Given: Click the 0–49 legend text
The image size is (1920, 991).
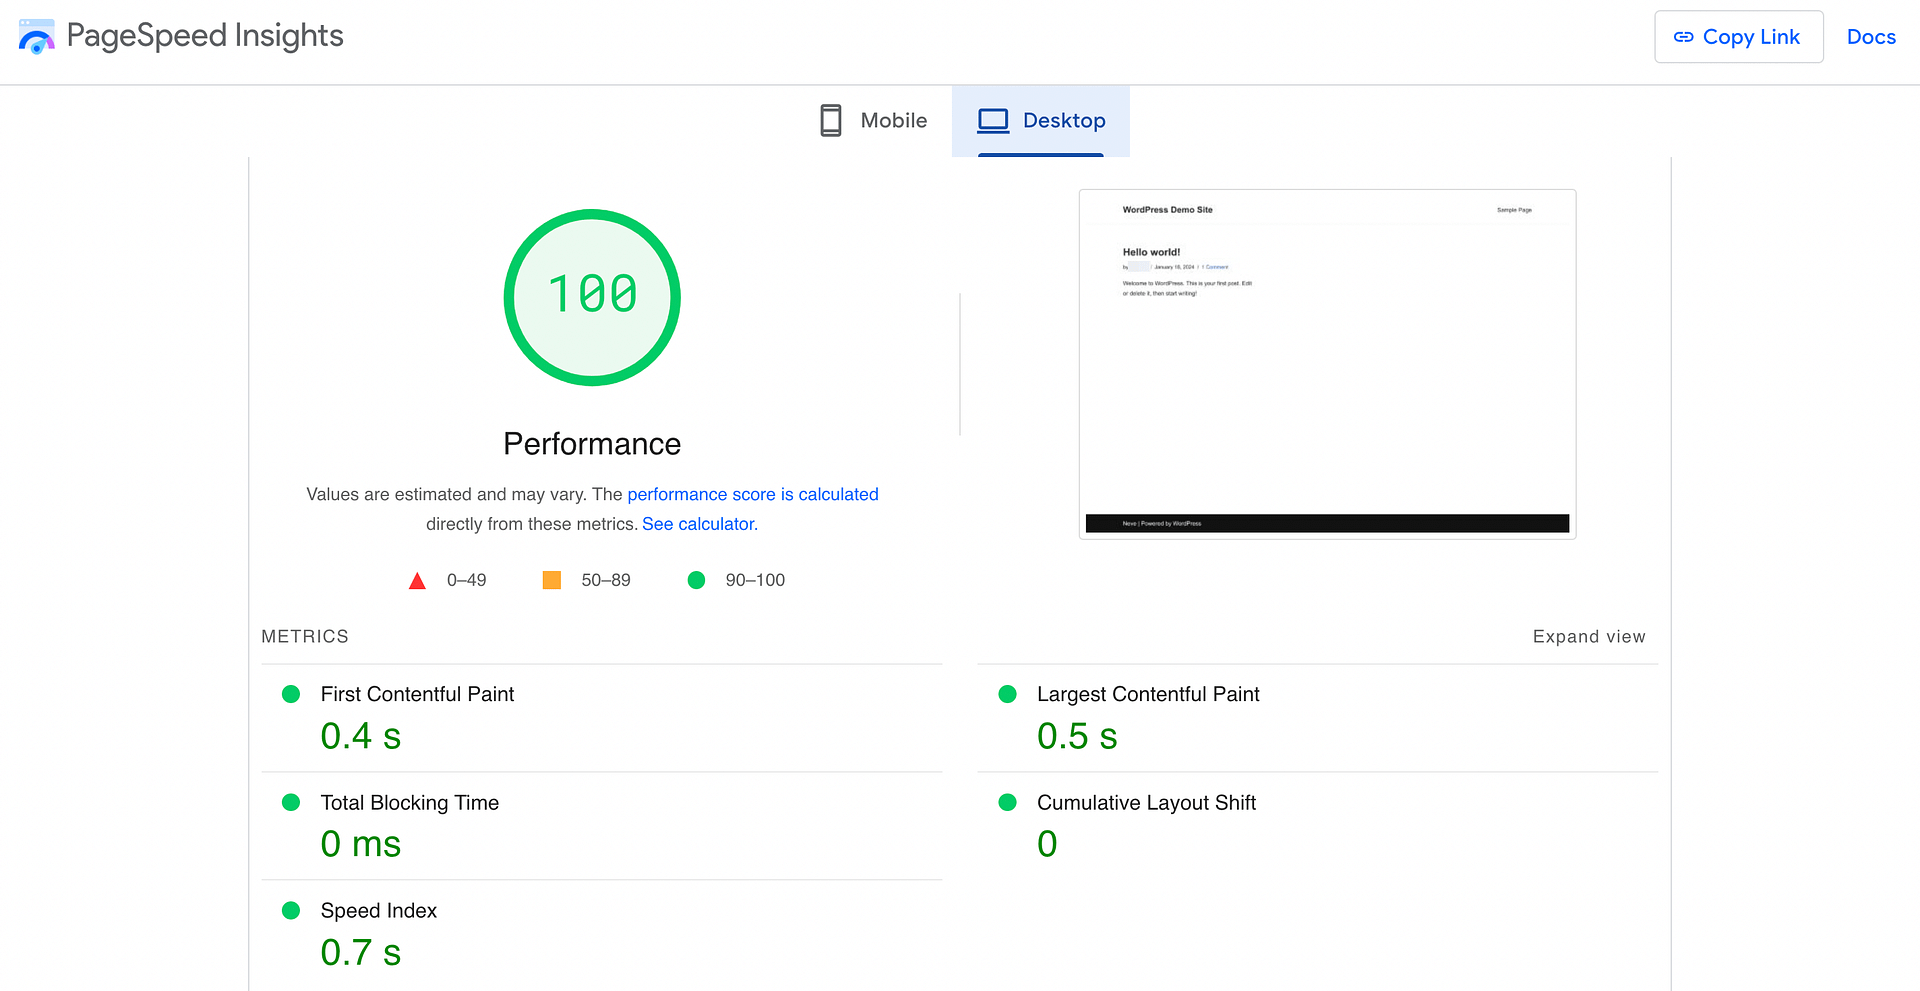Looking at the screenshot, I should pos(467,580).
